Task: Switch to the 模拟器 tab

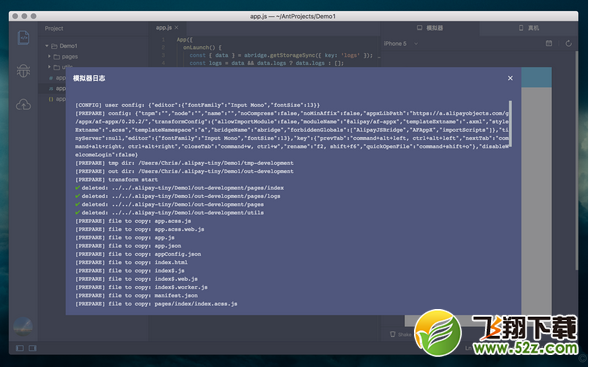Action: click(430, 28)
